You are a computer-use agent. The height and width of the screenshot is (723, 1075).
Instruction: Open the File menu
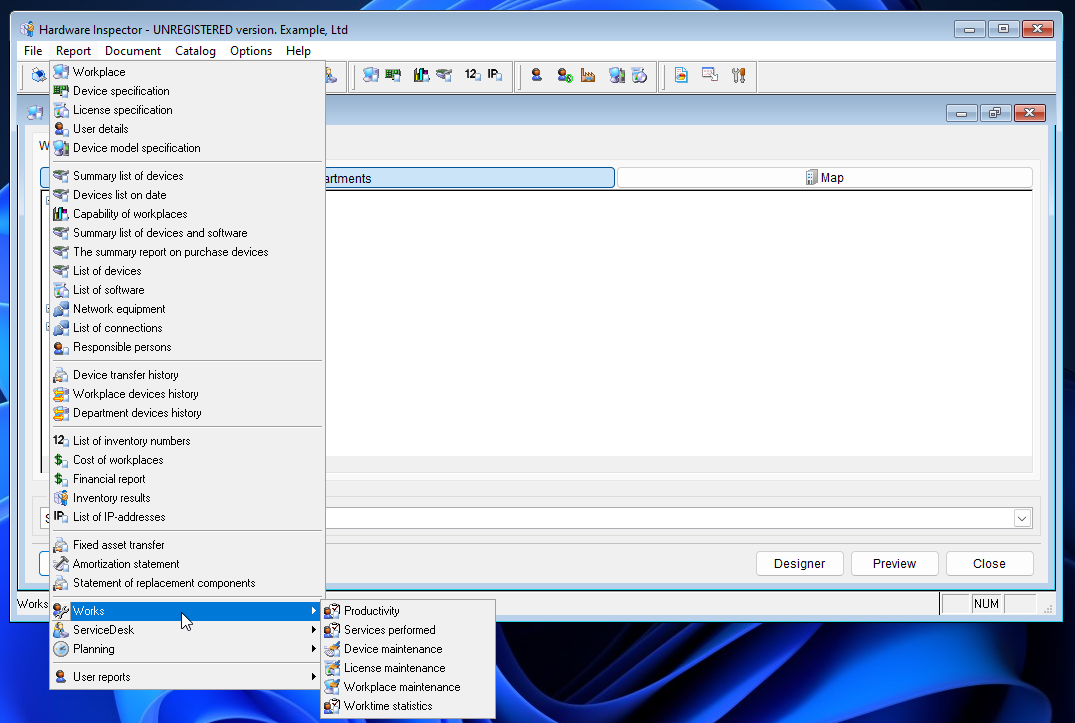click(33, 51)
